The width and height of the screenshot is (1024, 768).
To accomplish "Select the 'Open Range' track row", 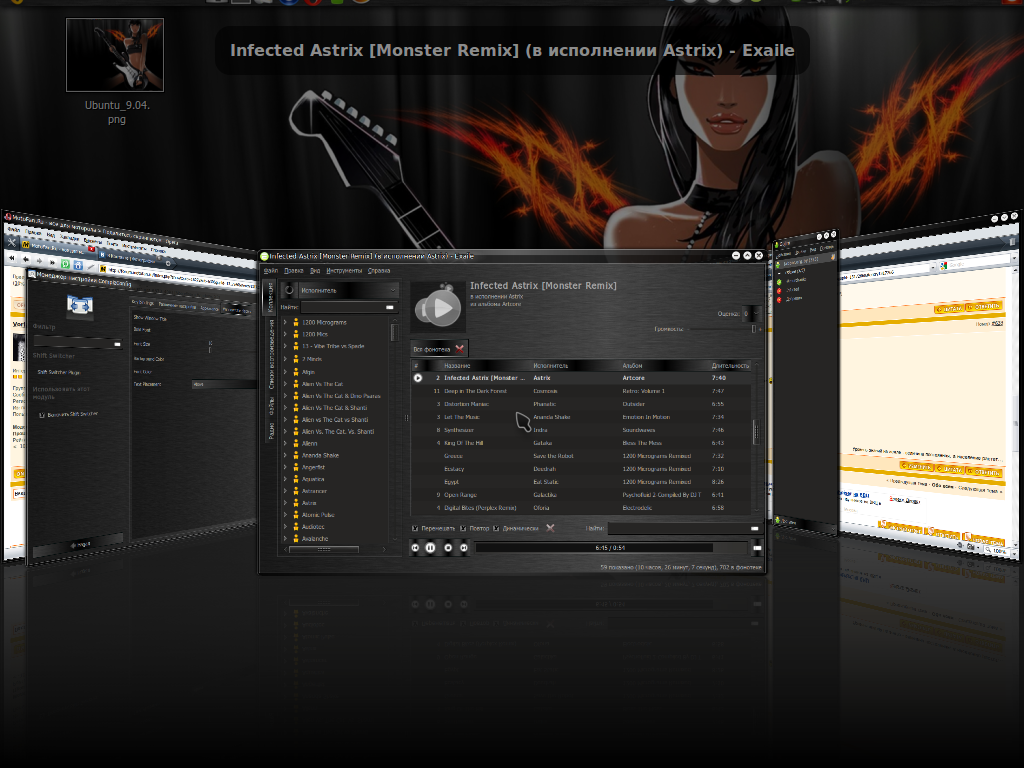I will 580,495.
